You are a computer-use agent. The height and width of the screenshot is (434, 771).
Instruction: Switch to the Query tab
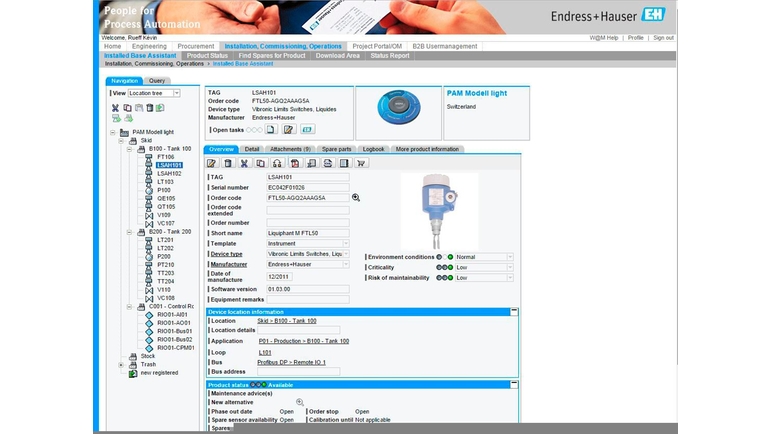click(157, 81)
